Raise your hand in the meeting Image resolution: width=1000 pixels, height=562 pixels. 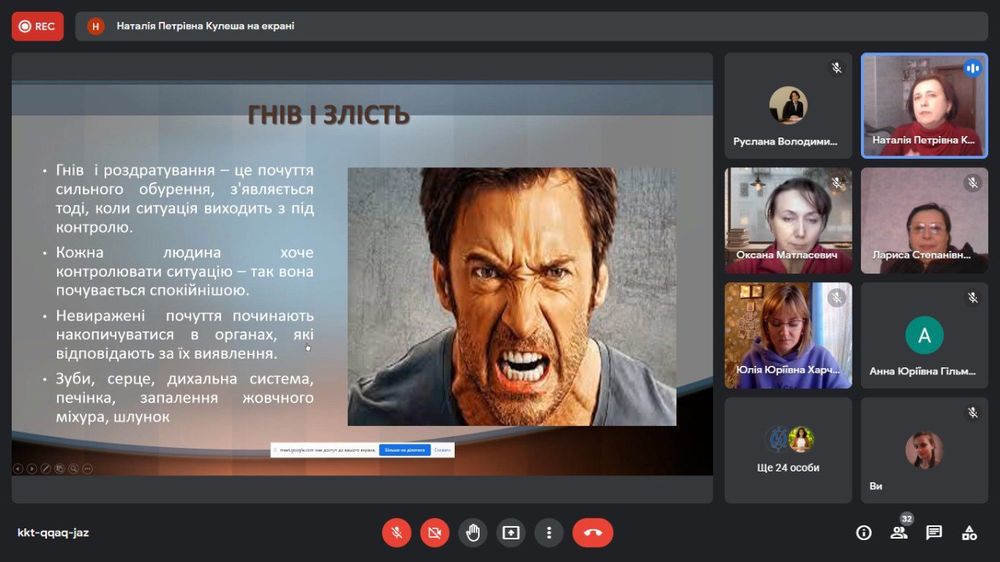[x=473, y=533]
